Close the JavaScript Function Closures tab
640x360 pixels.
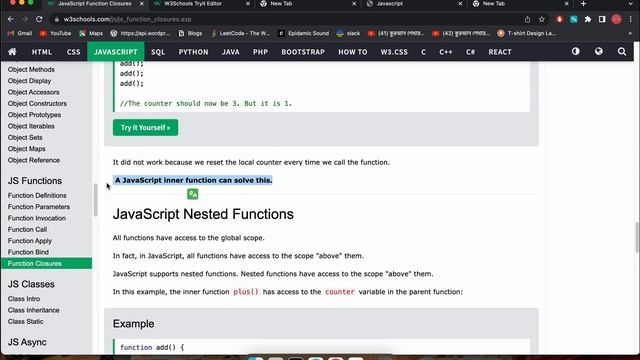(142, 4)
